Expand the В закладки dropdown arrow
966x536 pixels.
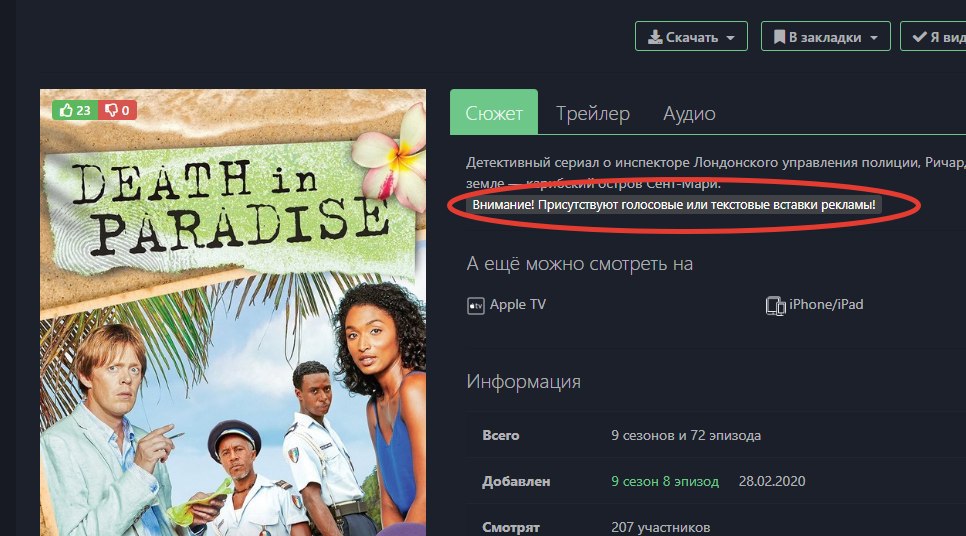click(x=874, y=38)
